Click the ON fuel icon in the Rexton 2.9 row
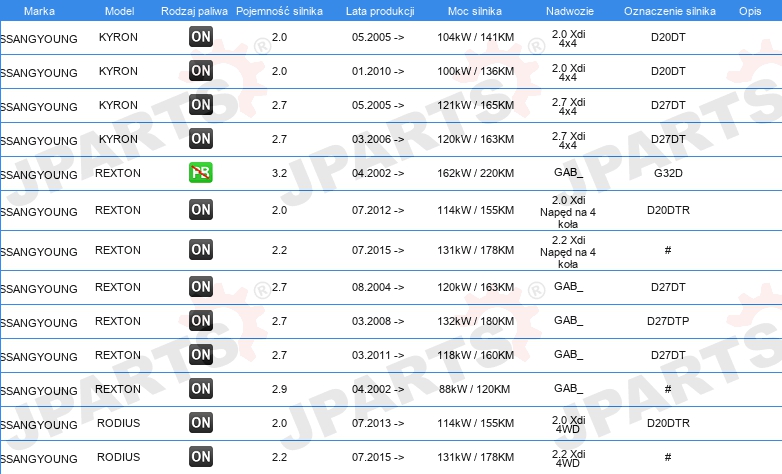Viewport: 782px width, 474px height. pos(201,389)
